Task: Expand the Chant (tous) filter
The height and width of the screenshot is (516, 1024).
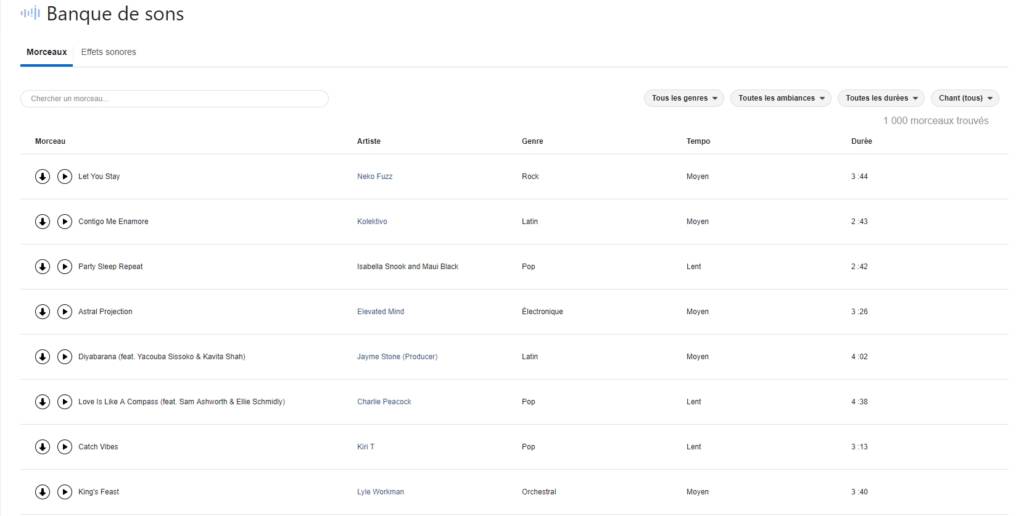Action: tap(965, 98)
